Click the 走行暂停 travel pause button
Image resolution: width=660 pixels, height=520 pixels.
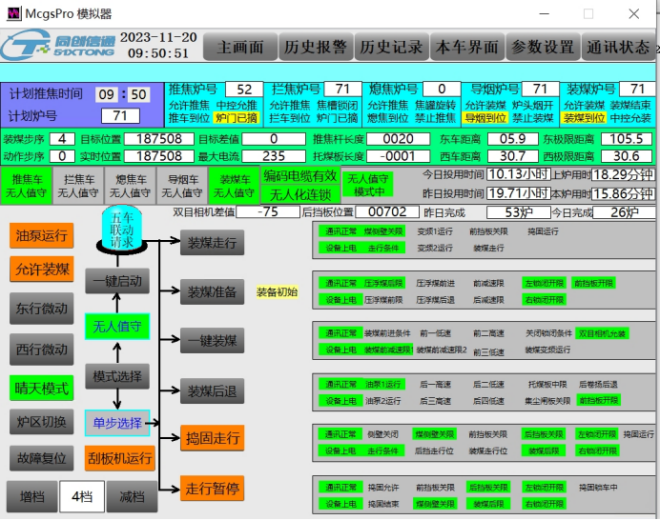212,489
